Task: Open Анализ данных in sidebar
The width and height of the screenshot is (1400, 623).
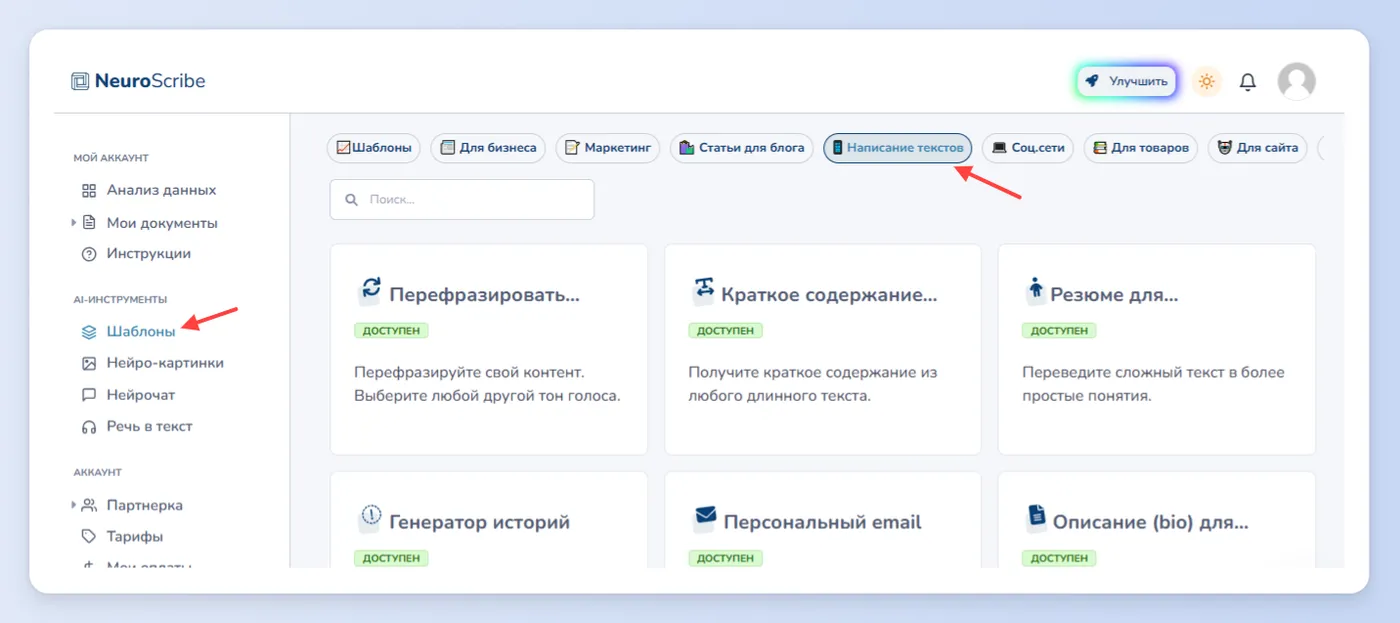Action: pos(161,190)
